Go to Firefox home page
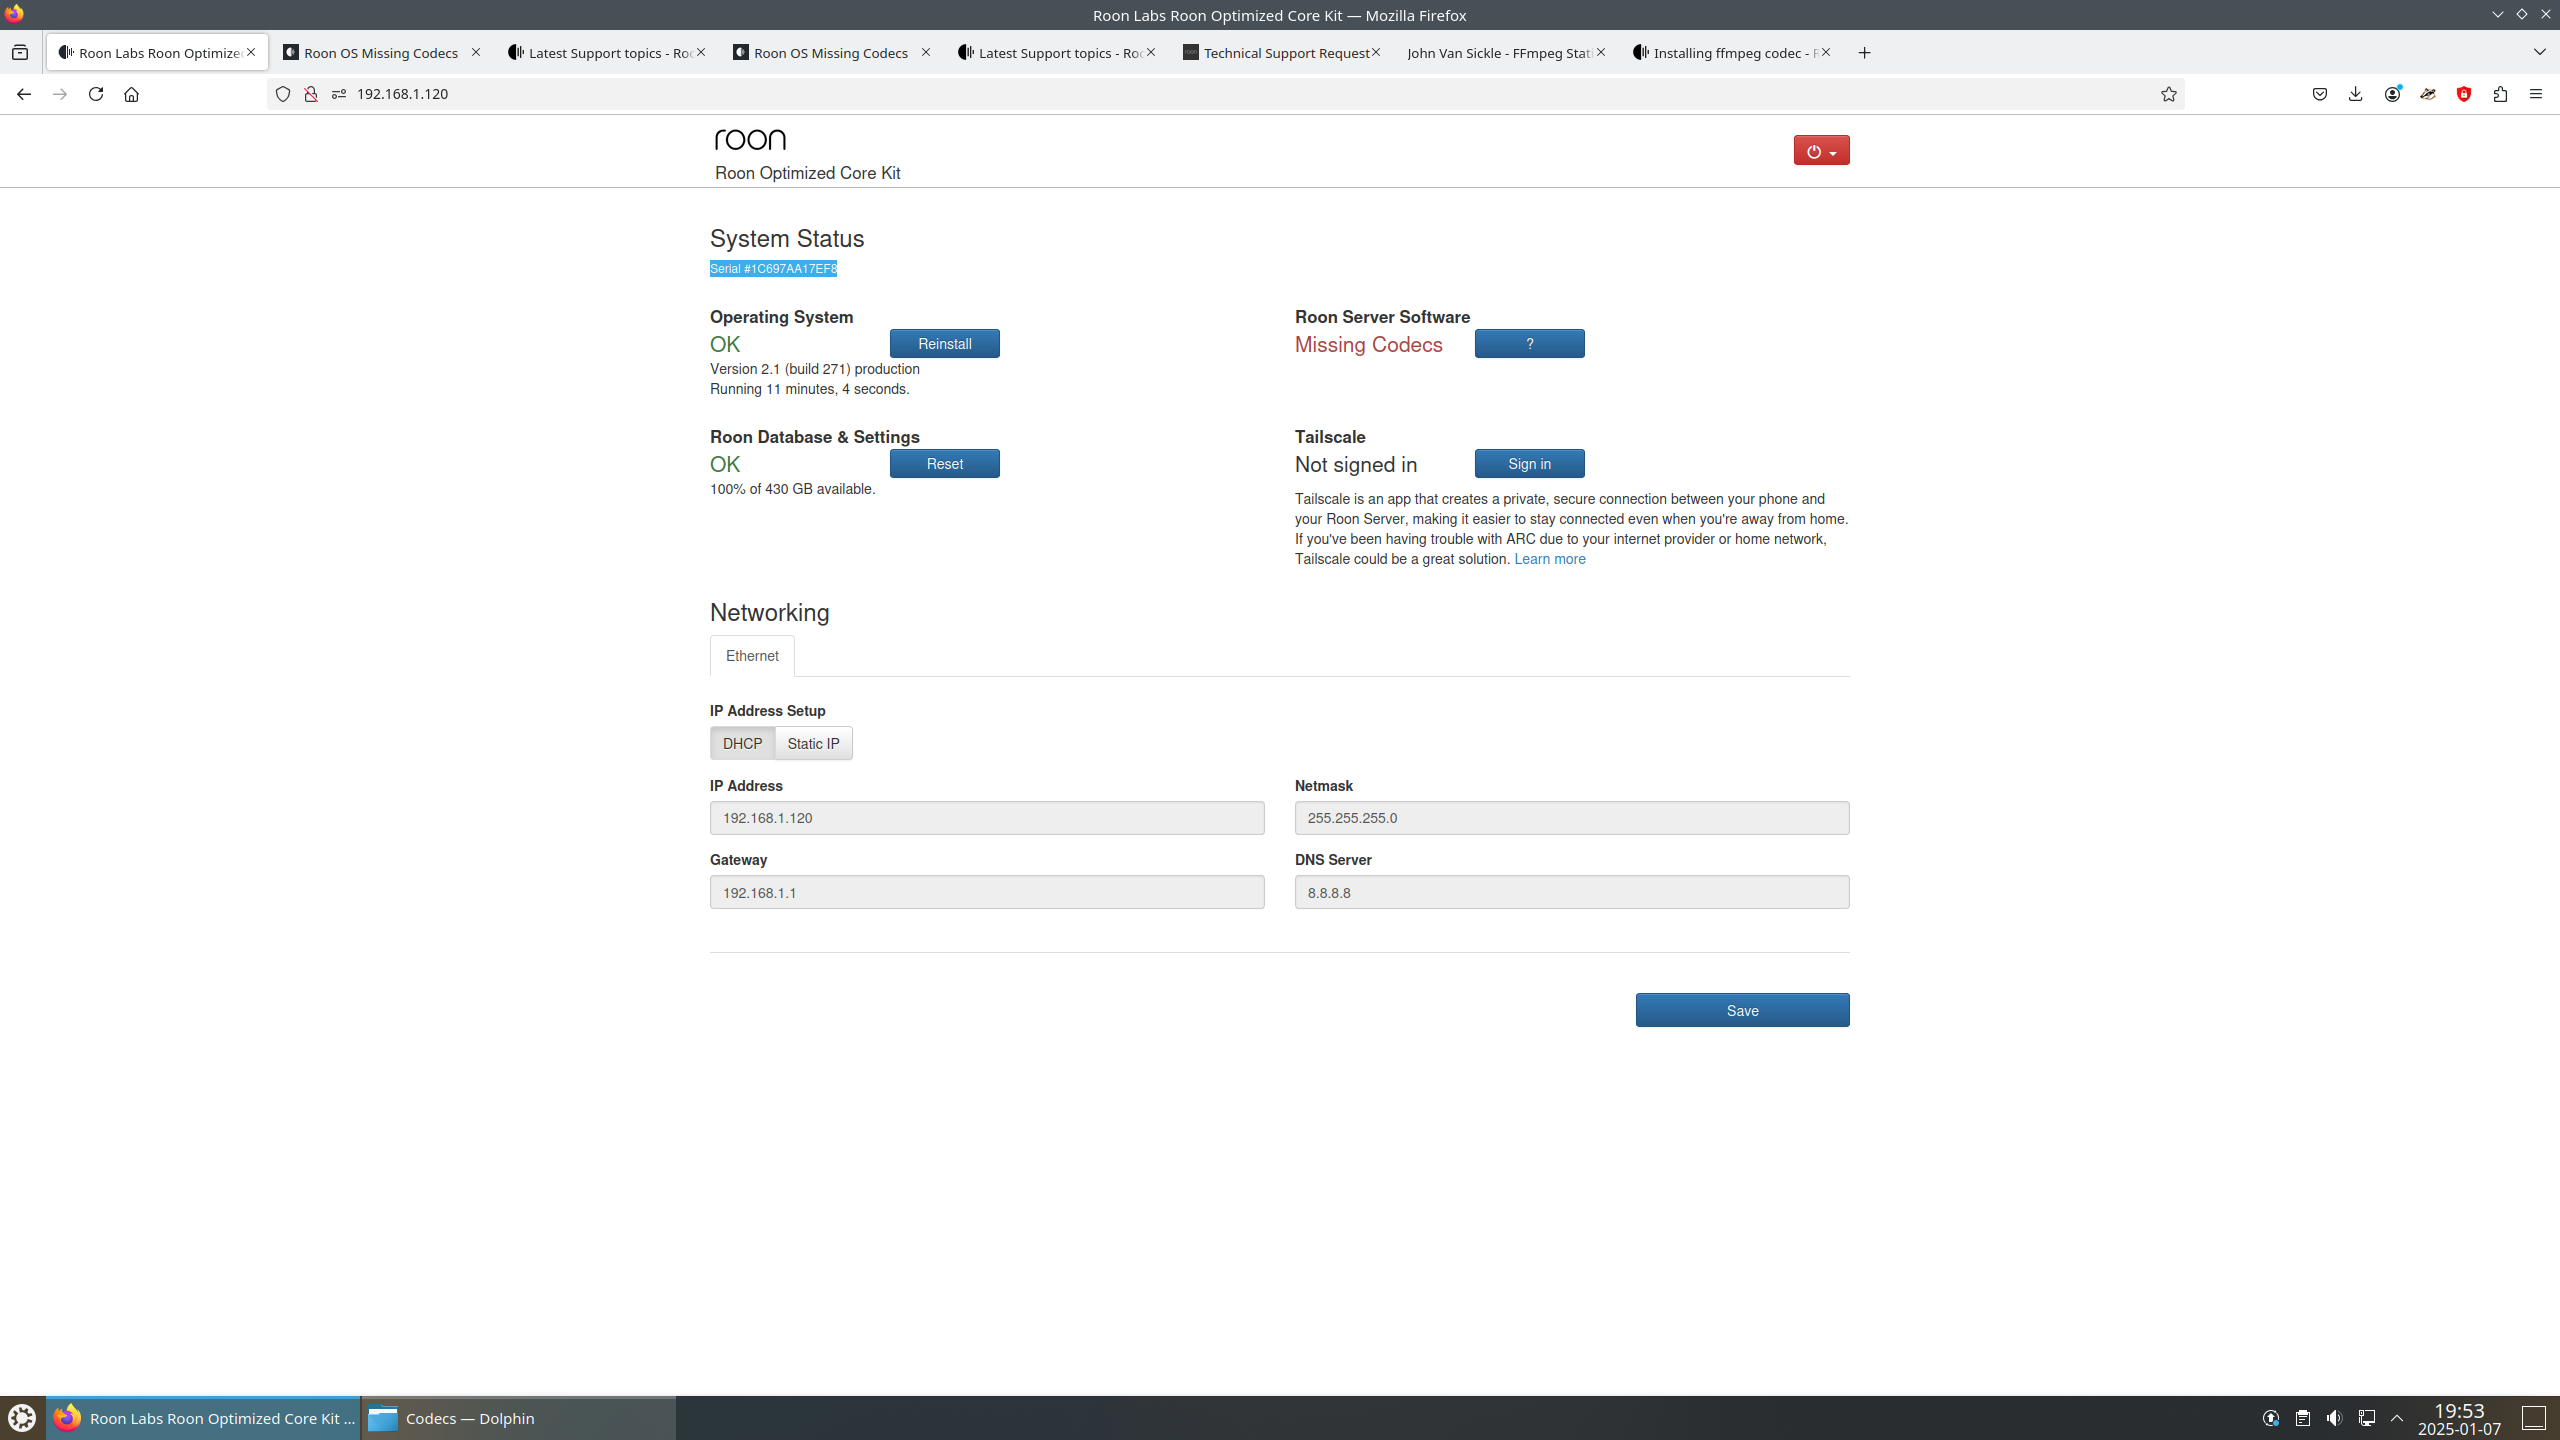Image resolution: width=2560 pixels, height=1440 pixels. click(x=131, y=94)
